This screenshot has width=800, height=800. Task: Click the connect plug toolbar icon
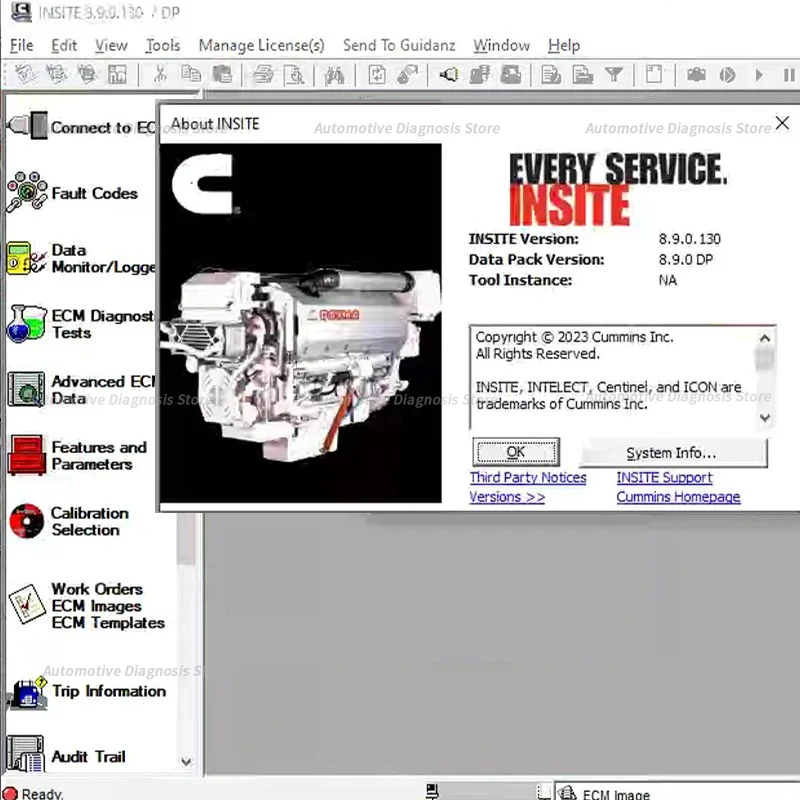[449, 74]
